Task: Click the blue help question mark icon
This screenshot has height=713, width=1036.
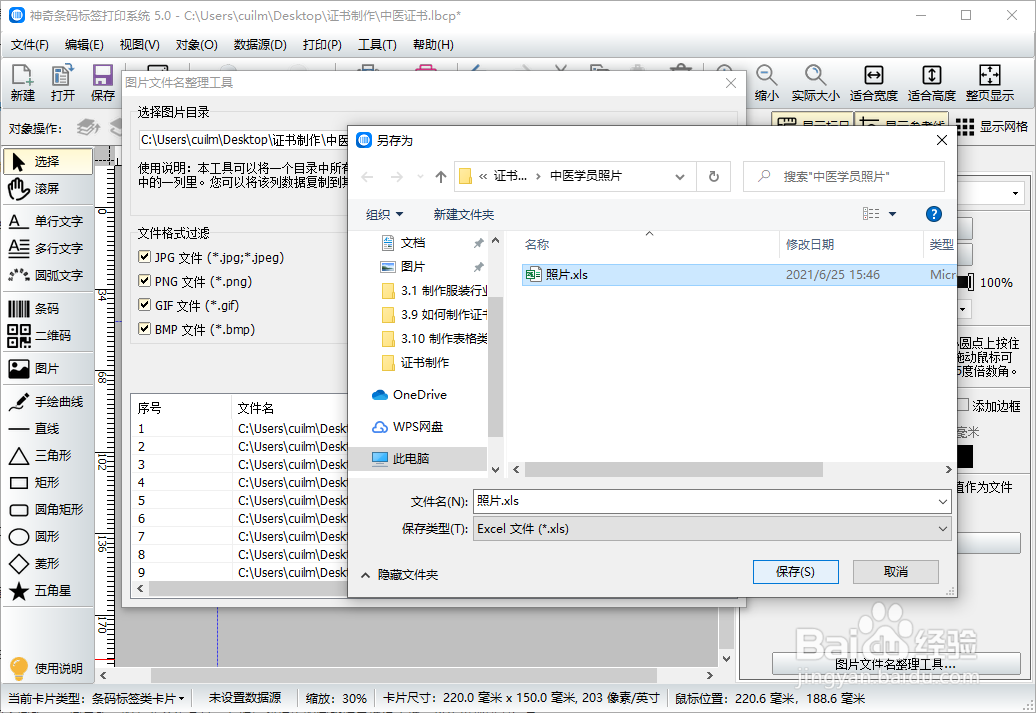Action: point(934,214)
